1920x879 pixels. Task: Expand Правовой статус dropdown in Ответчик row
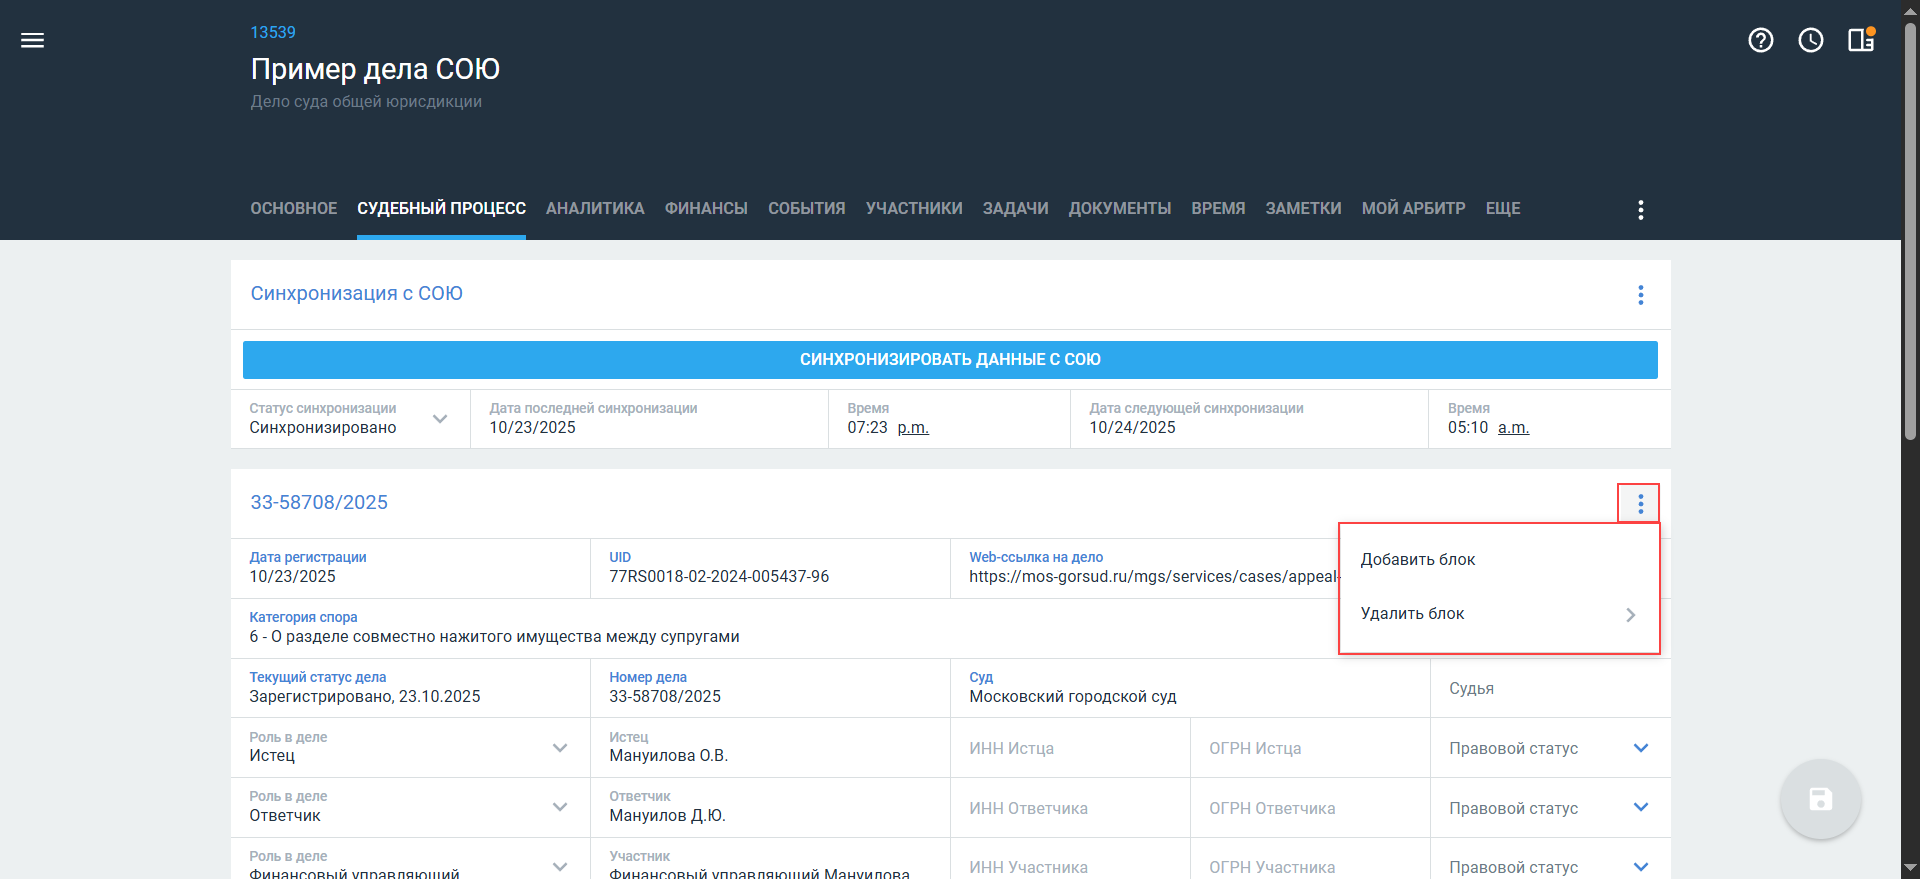tap(1640, 807)
